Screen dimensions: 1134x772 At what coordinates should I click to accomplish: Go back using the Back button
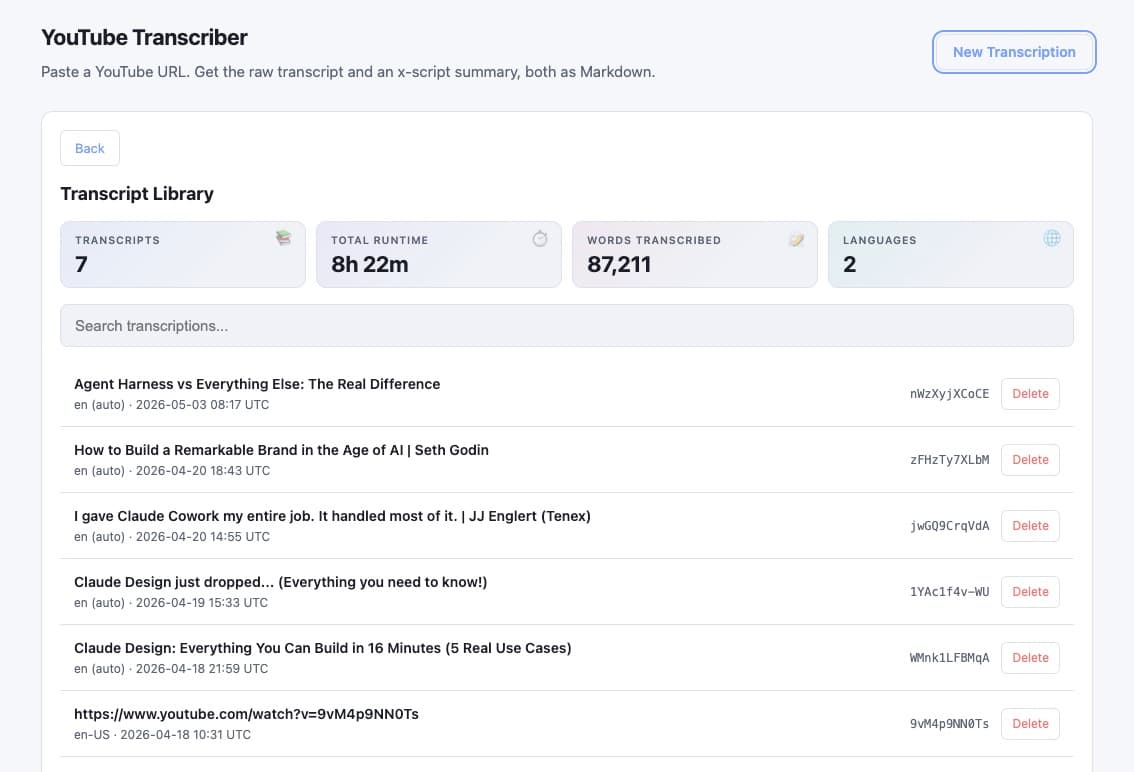(90, 148)
